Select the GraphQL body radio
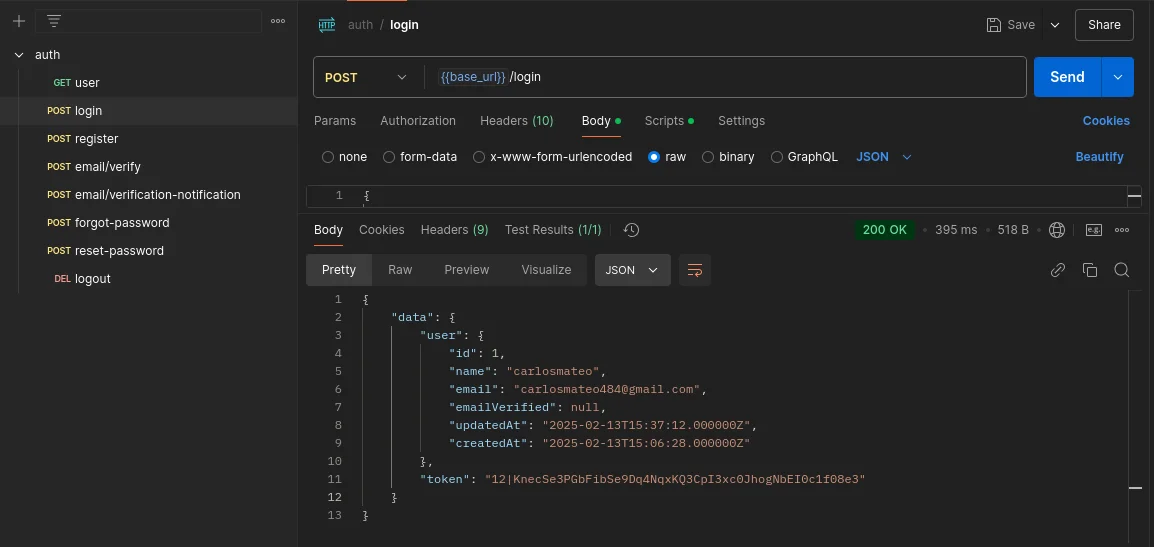This screenshot has width=1154, height=547. (776, 157)
